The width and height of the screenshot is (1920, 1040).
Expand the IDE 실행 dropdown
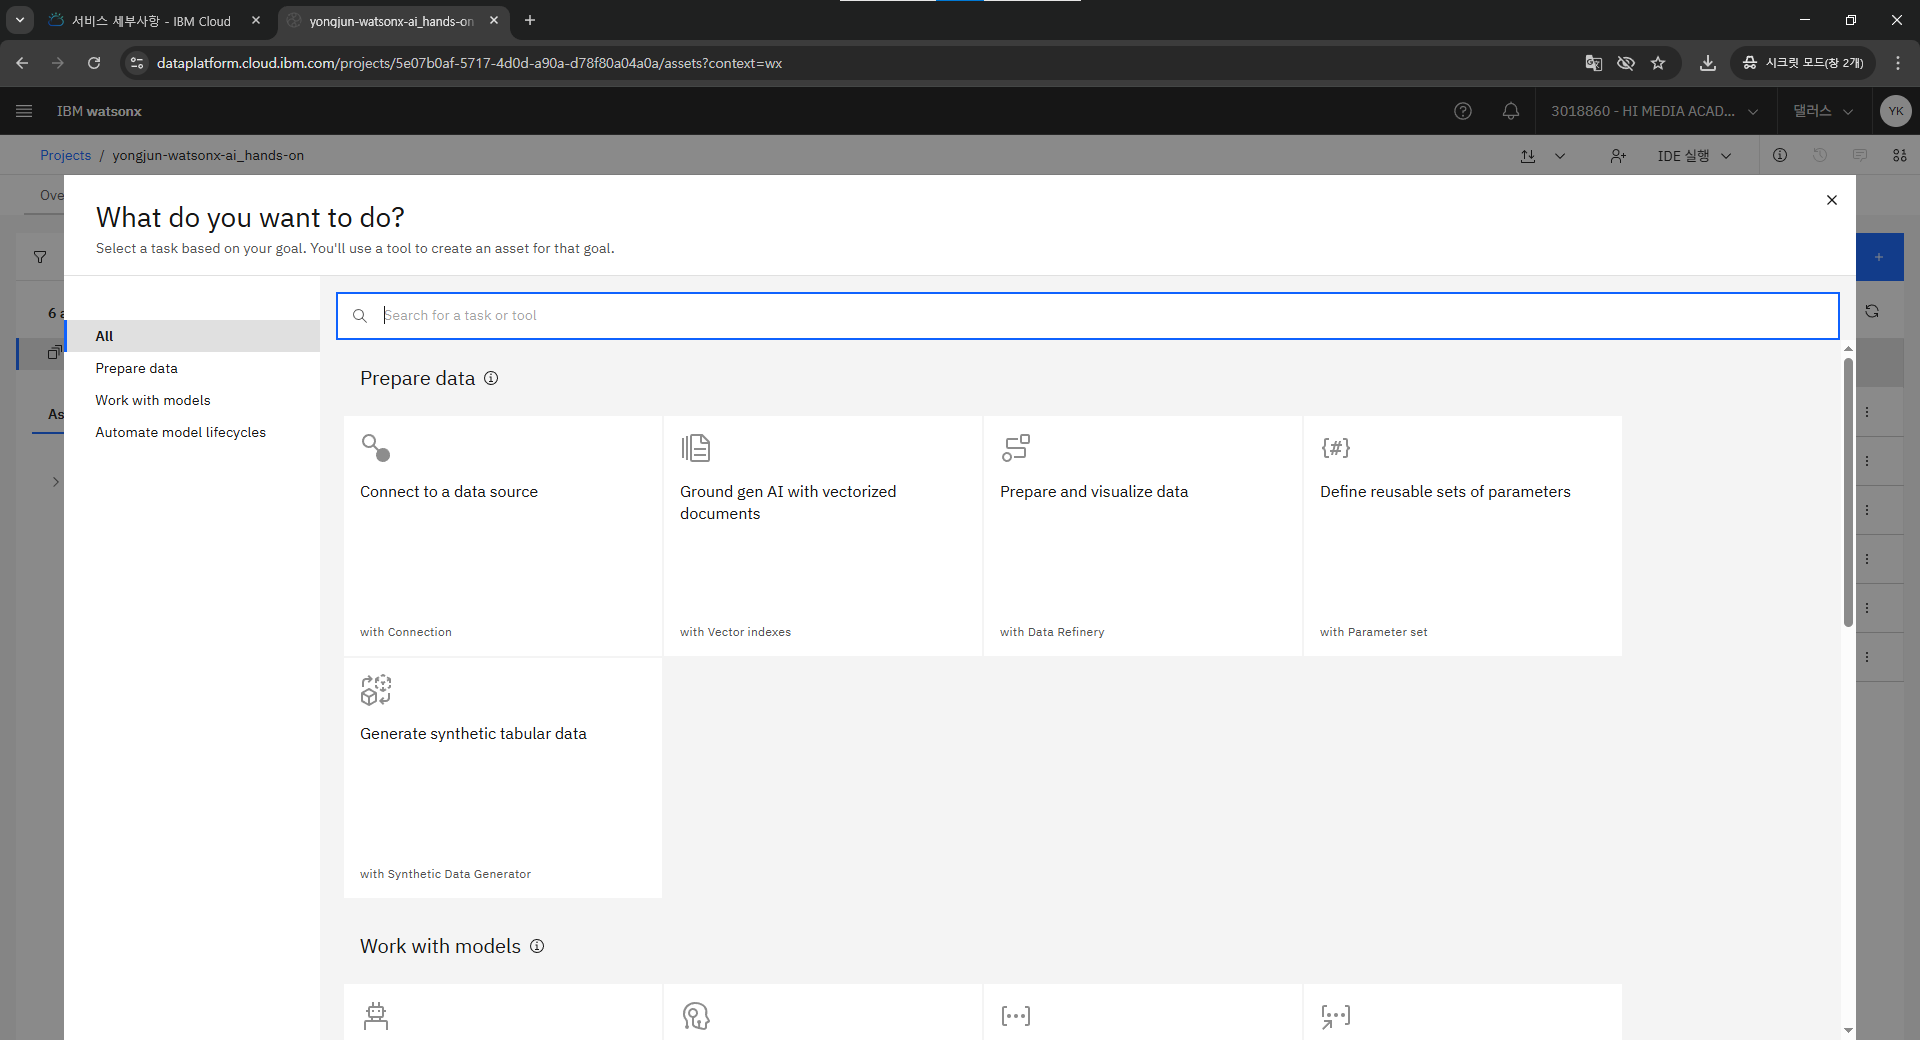click(x=1694, y=156)
